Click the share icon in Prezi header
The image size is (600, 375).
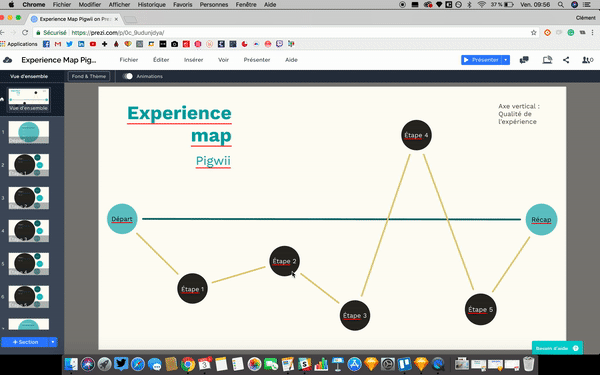(x=566, y=60)
